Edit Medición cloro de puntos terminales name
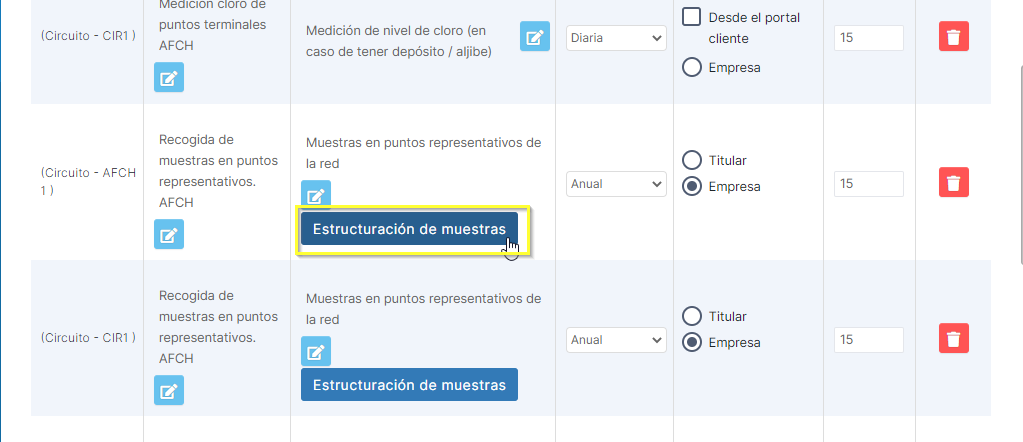 pyautogui.click(x=169, y=77)
